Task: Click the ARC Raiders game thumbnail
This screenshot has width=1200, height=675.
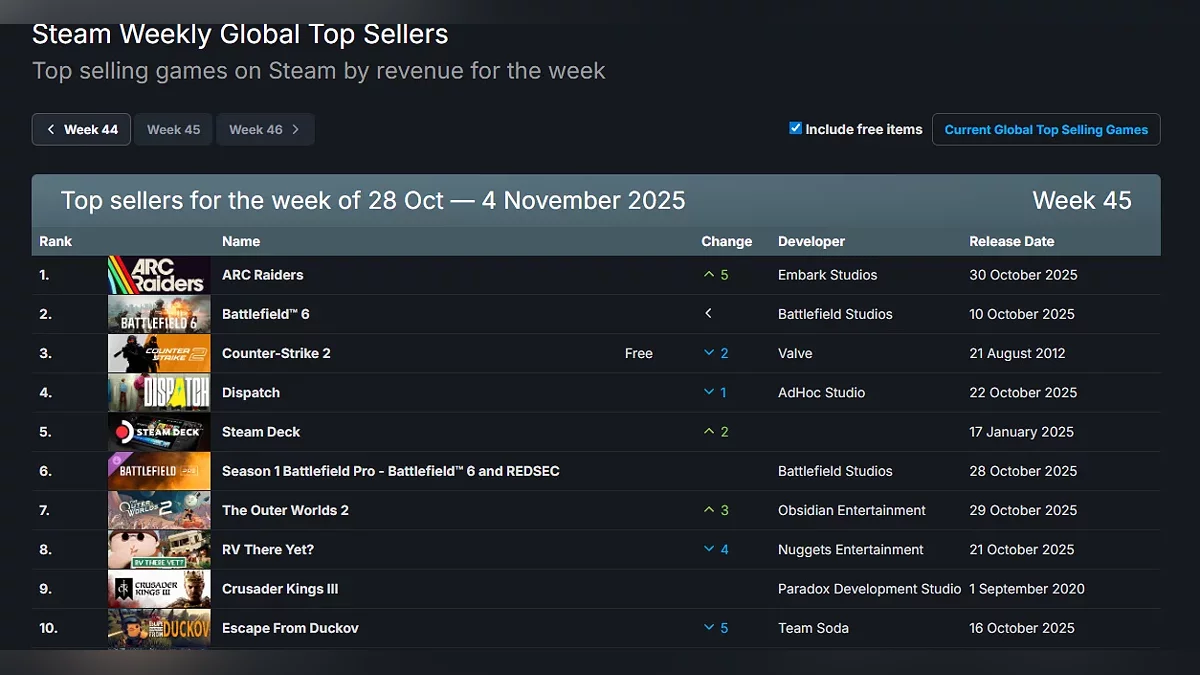Action: click(159, 275)
